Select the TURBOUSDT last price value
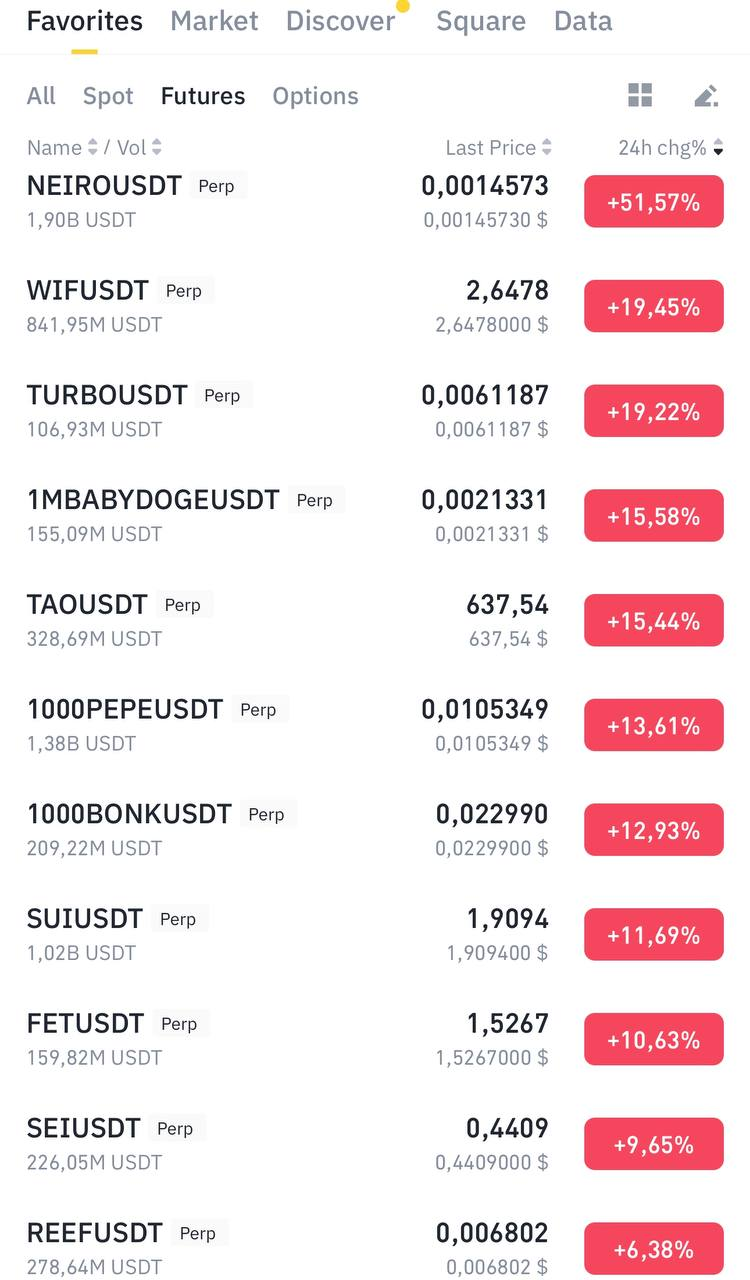 tap(485, 395)
